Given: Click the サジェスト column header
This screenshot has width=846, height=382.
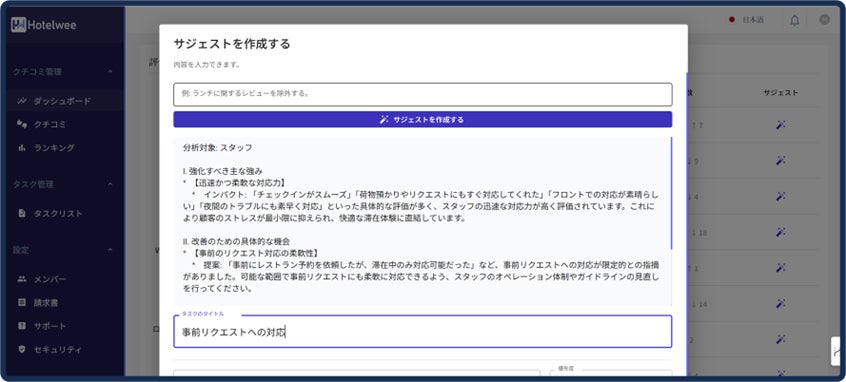Looking at the screenshot, I should tap(780, 93).
